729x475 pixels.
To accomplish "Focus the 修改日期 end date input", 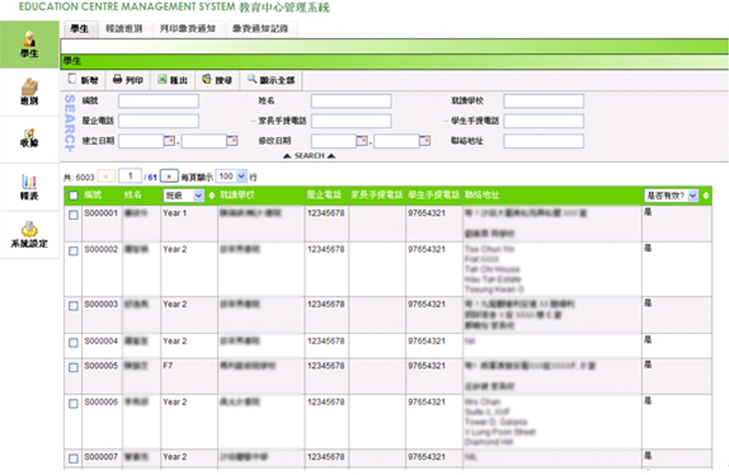I will pyautogui.click(x=396, y=141).
